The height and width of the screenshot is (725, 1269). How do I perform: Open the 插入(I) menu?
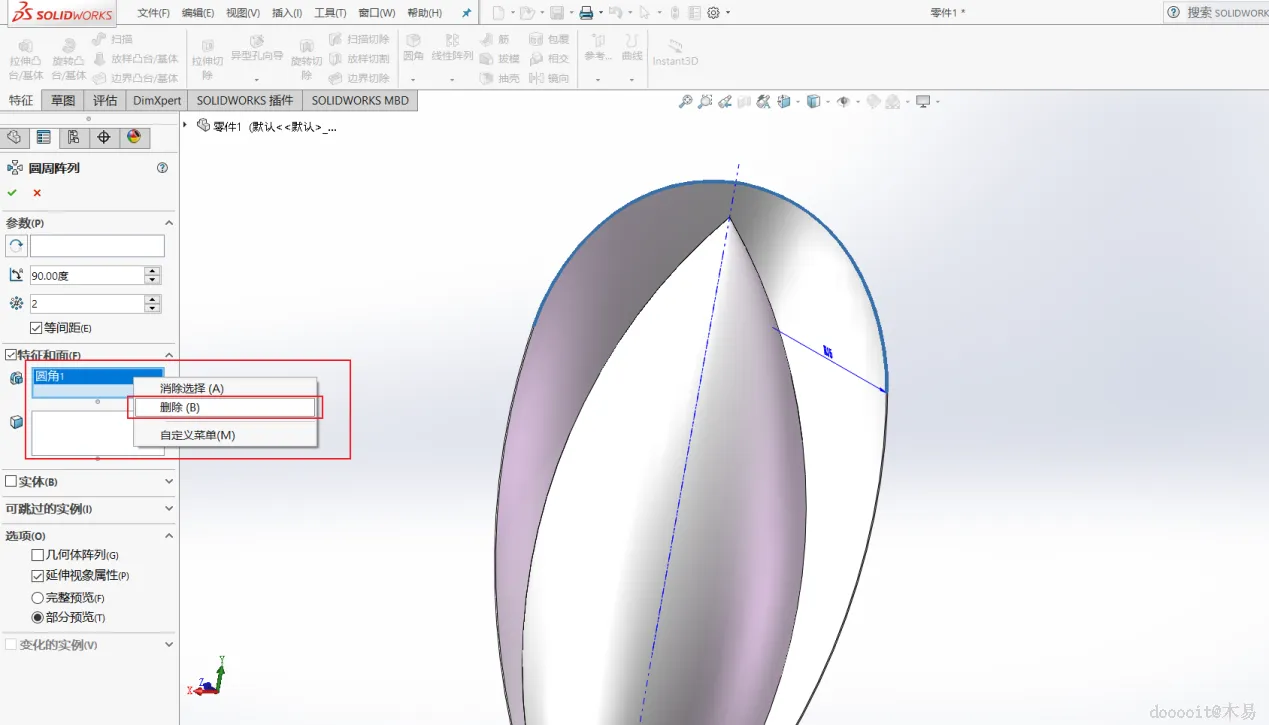[287, 13]
